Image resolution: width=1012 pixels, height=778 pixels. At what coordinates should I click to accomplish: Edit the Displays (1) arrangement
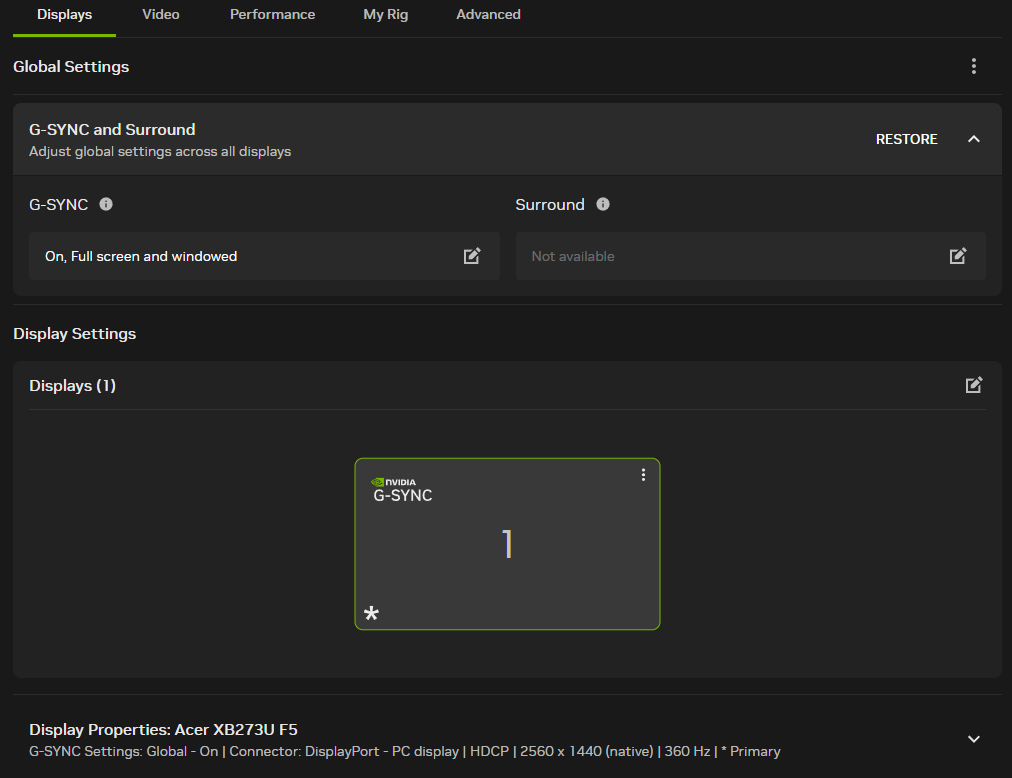point(973,385)
